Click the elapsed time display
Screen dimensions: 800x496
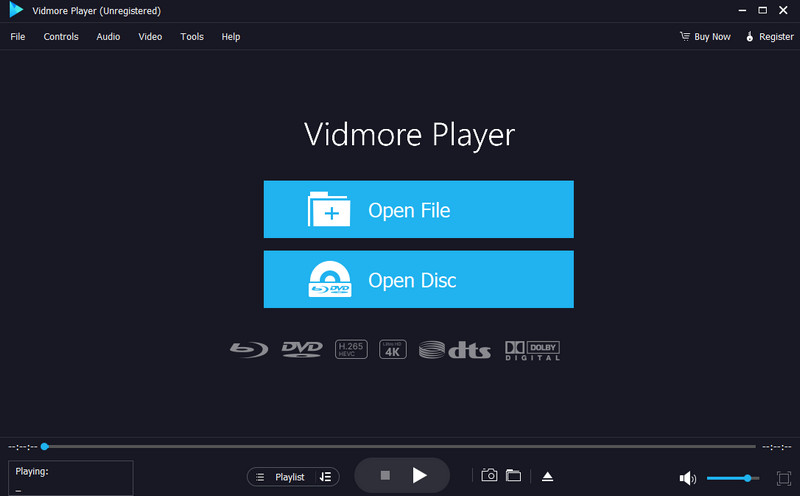tap(22, 447)
